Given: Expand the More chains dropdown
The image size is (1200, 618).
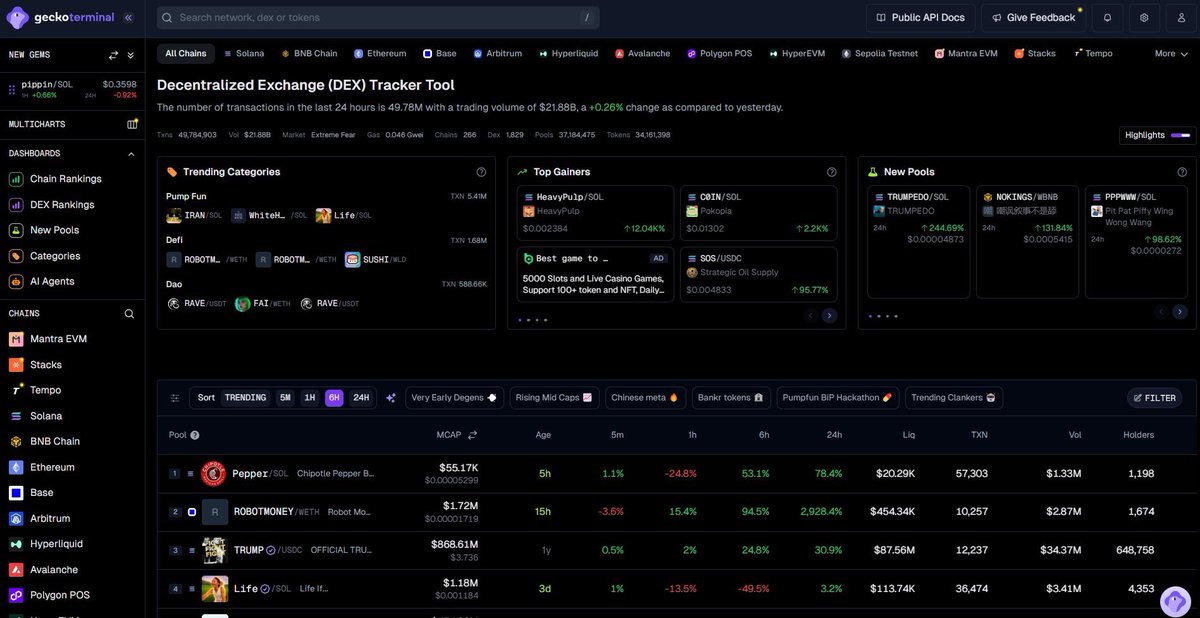Looking at the screenshot, I should (x=1172, y=54).
